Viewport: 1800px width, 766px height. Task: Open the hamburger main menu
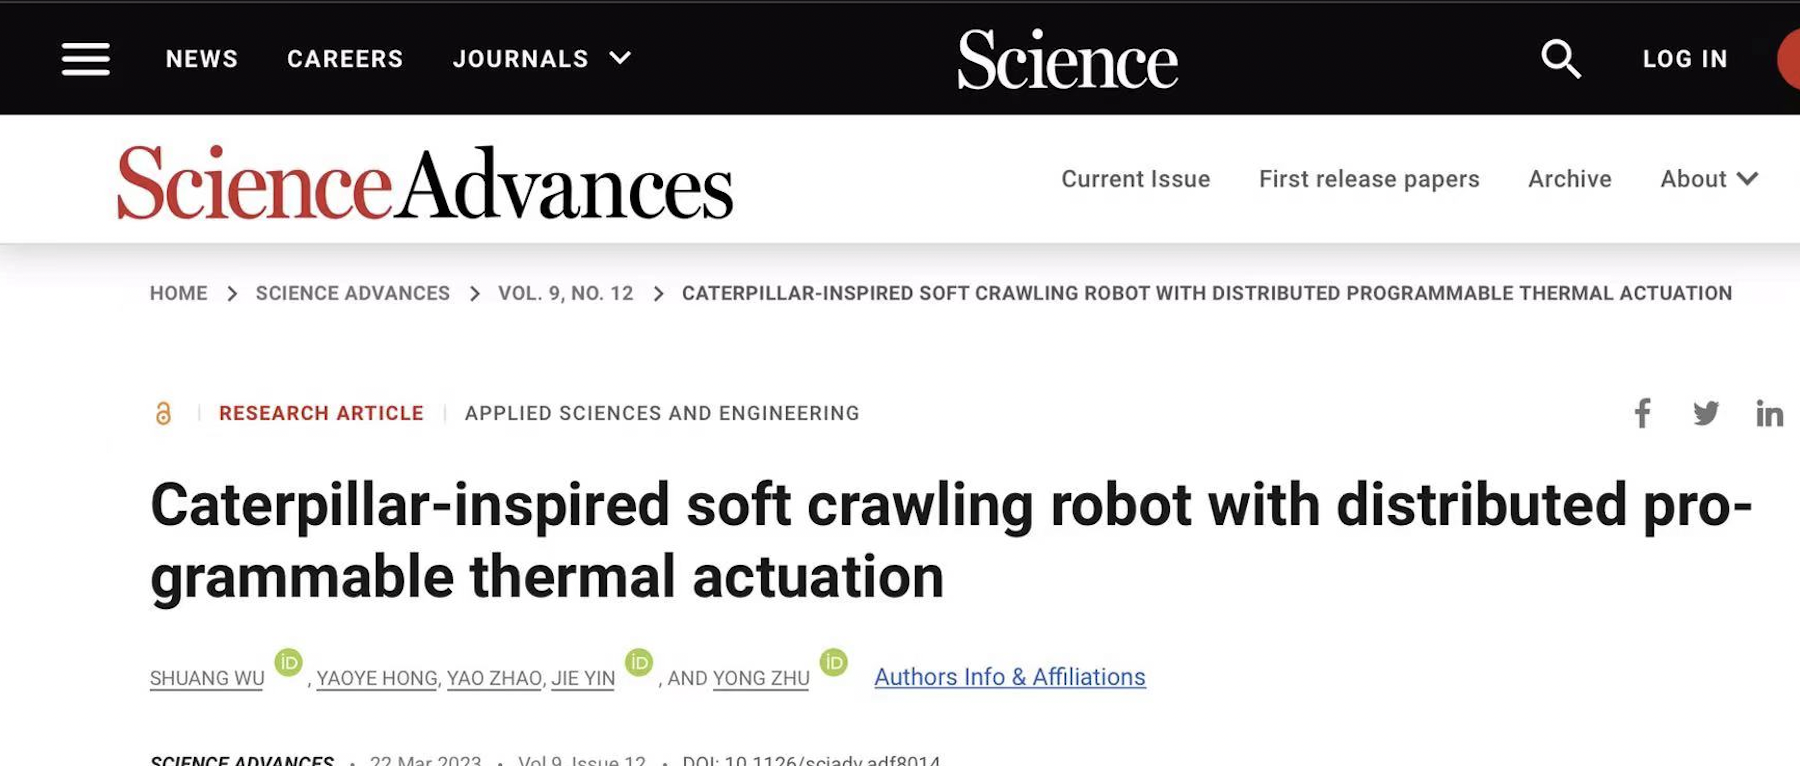pos(86,59)
